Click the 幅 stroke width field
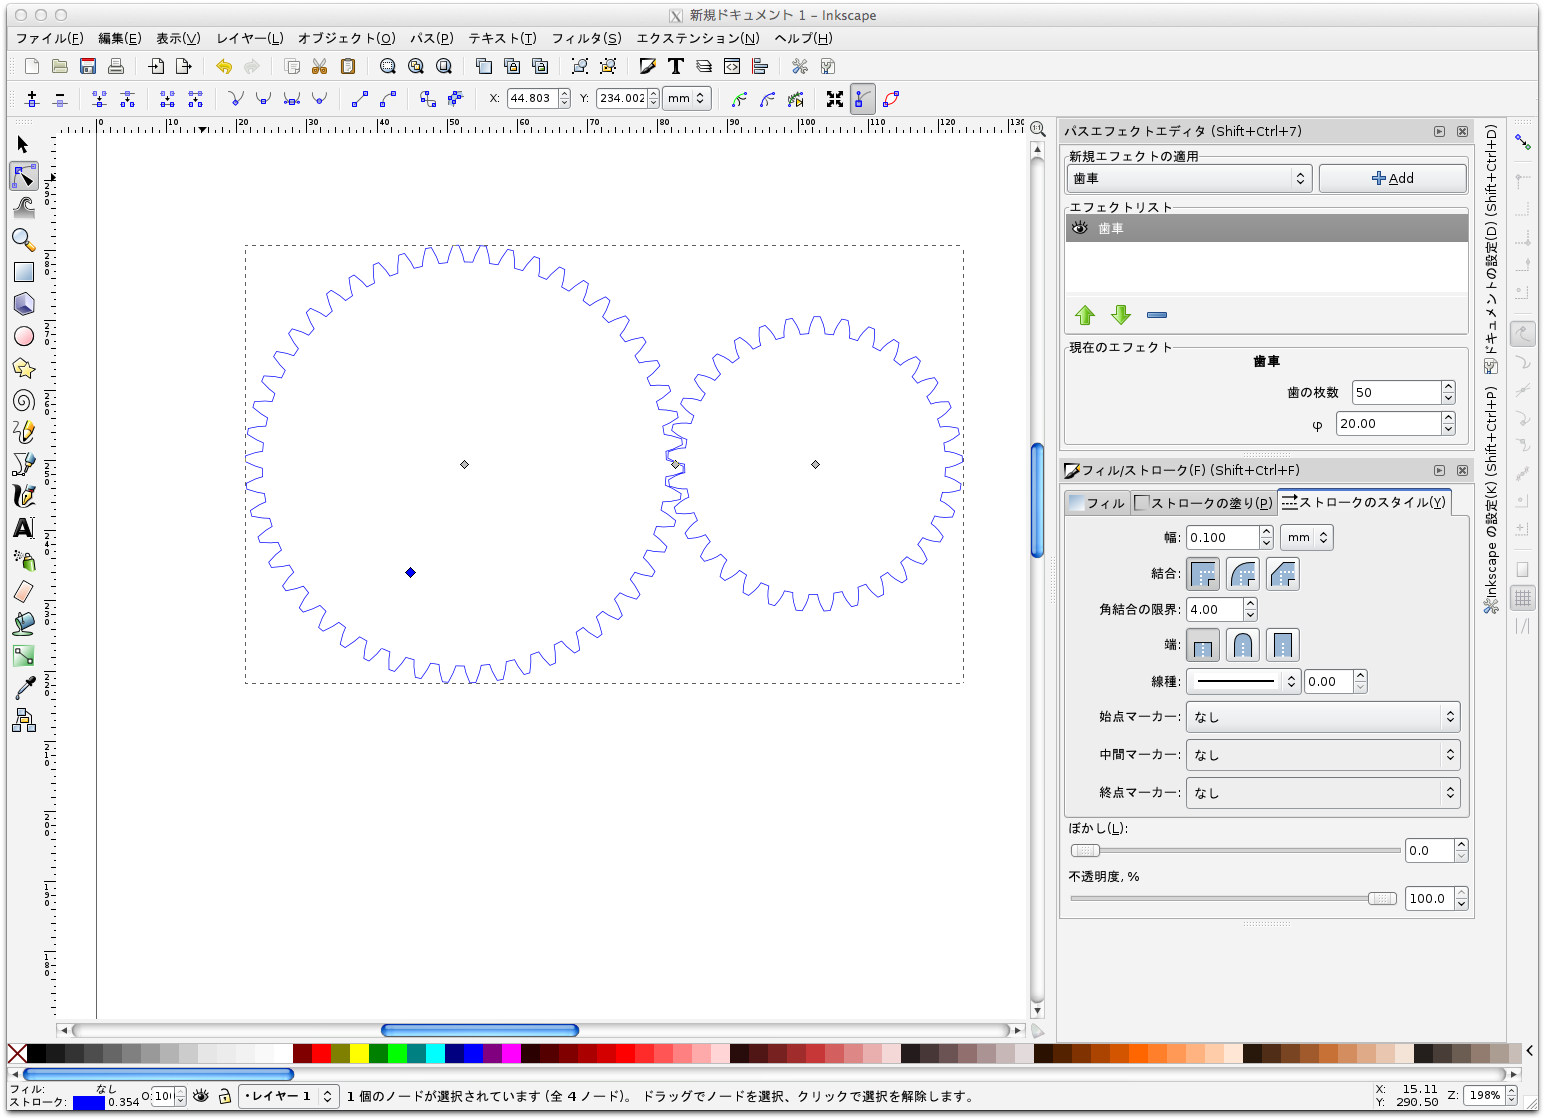 tap(1222, 537)
